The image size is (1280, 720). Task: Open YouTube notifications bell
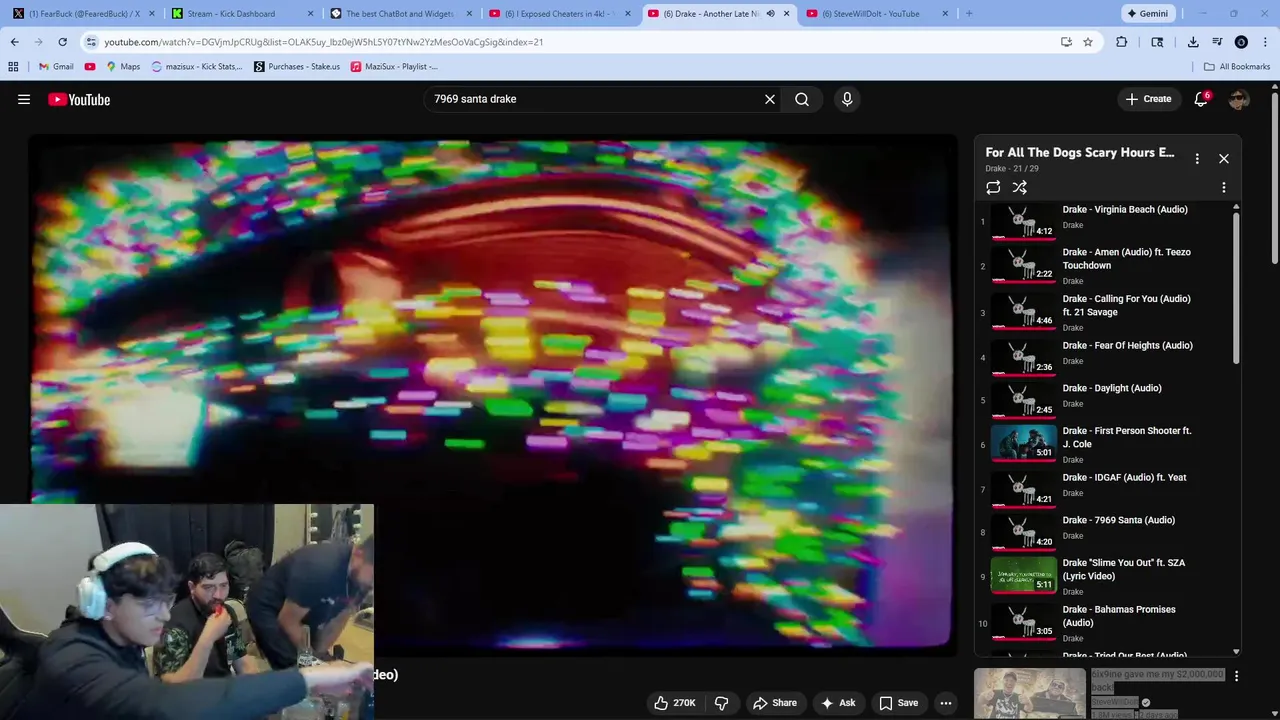pos(1201,99)
